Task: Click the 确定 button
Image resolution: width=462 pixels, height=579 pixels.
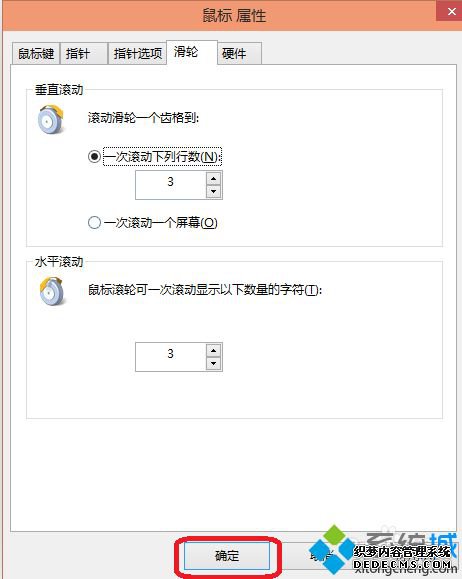Action: click(x=227, y=555)
